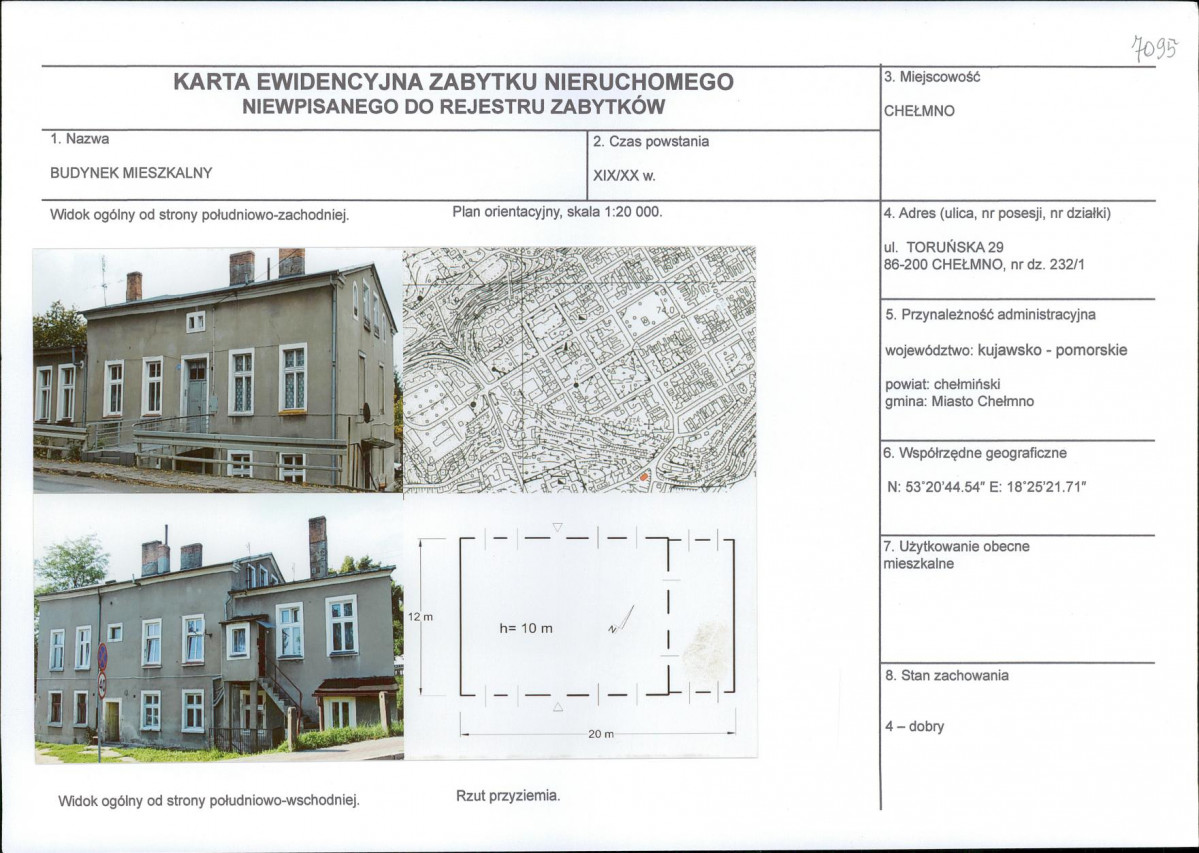
Task: Click the 'KARTA EWIDENCYJNA ZABYTKU NIERUCHOMEGO' title
Action: pyautogui.click(x=453, y=82)
